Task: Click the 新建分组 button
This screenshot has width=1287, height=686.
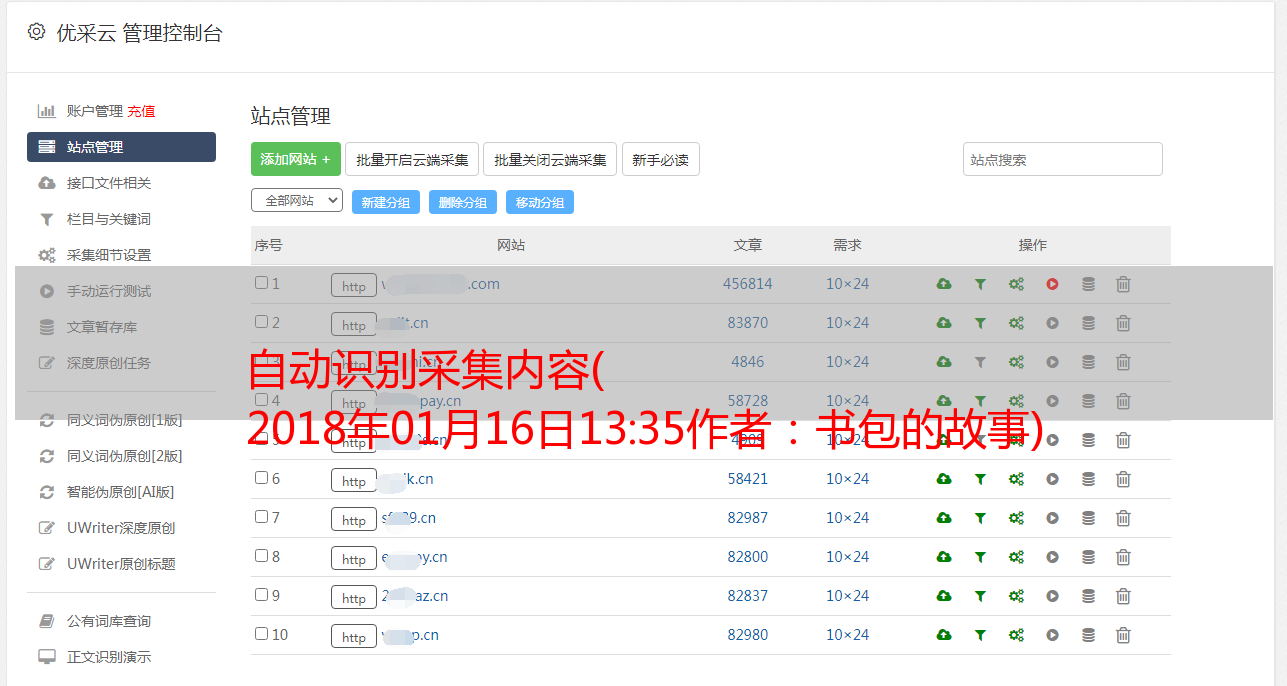Action: (x=386, y=202)
